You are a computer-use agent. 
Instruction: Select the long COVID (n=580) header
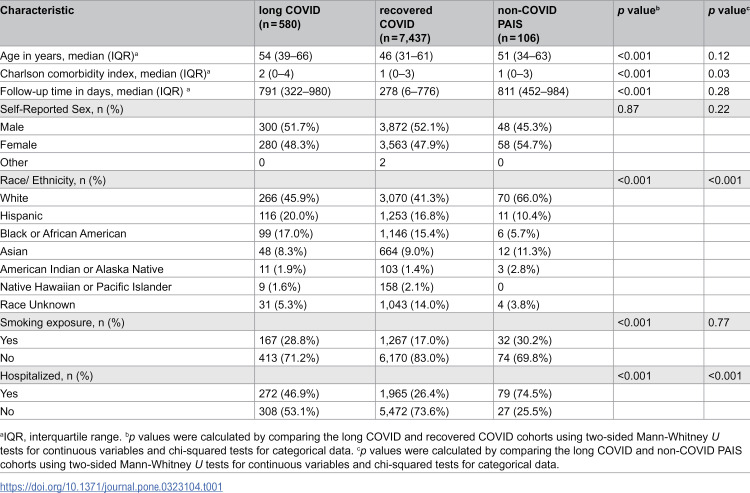[289, 17]
